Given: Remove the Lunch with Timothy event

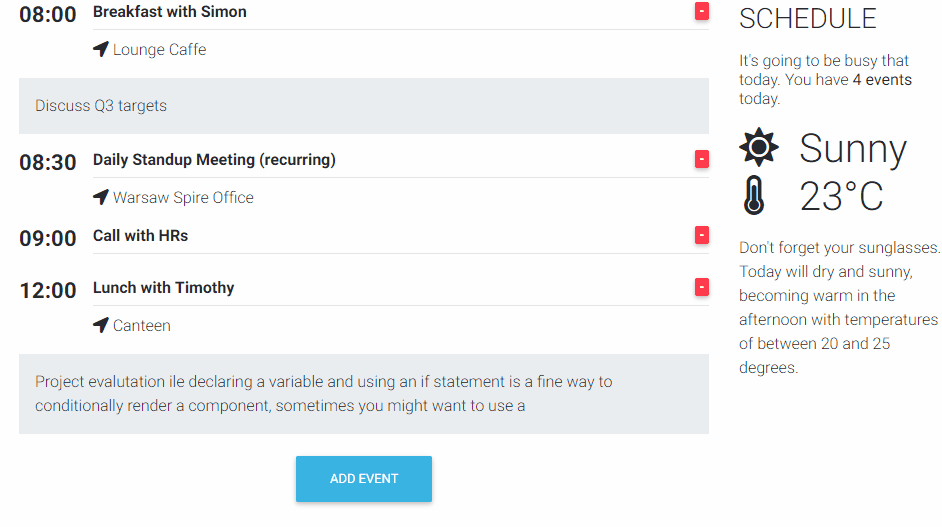Looking at the screenshot, I should (x=702, y=287).
